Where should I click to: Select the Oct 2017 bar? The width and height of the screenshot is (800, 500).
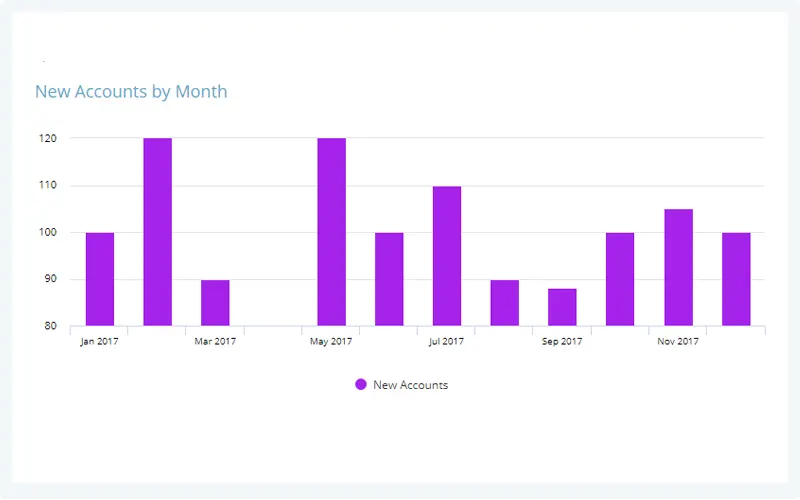tap(620, 279)
